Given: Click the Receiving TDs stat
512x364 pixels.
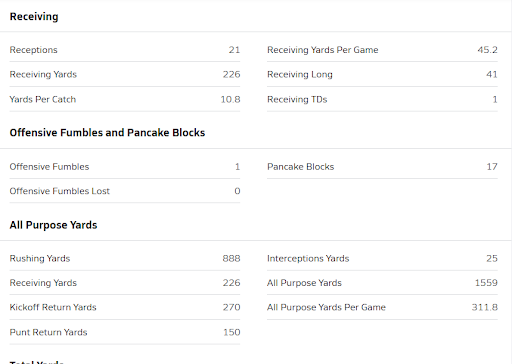Looking at the screenshot, I should coord(382,99).
